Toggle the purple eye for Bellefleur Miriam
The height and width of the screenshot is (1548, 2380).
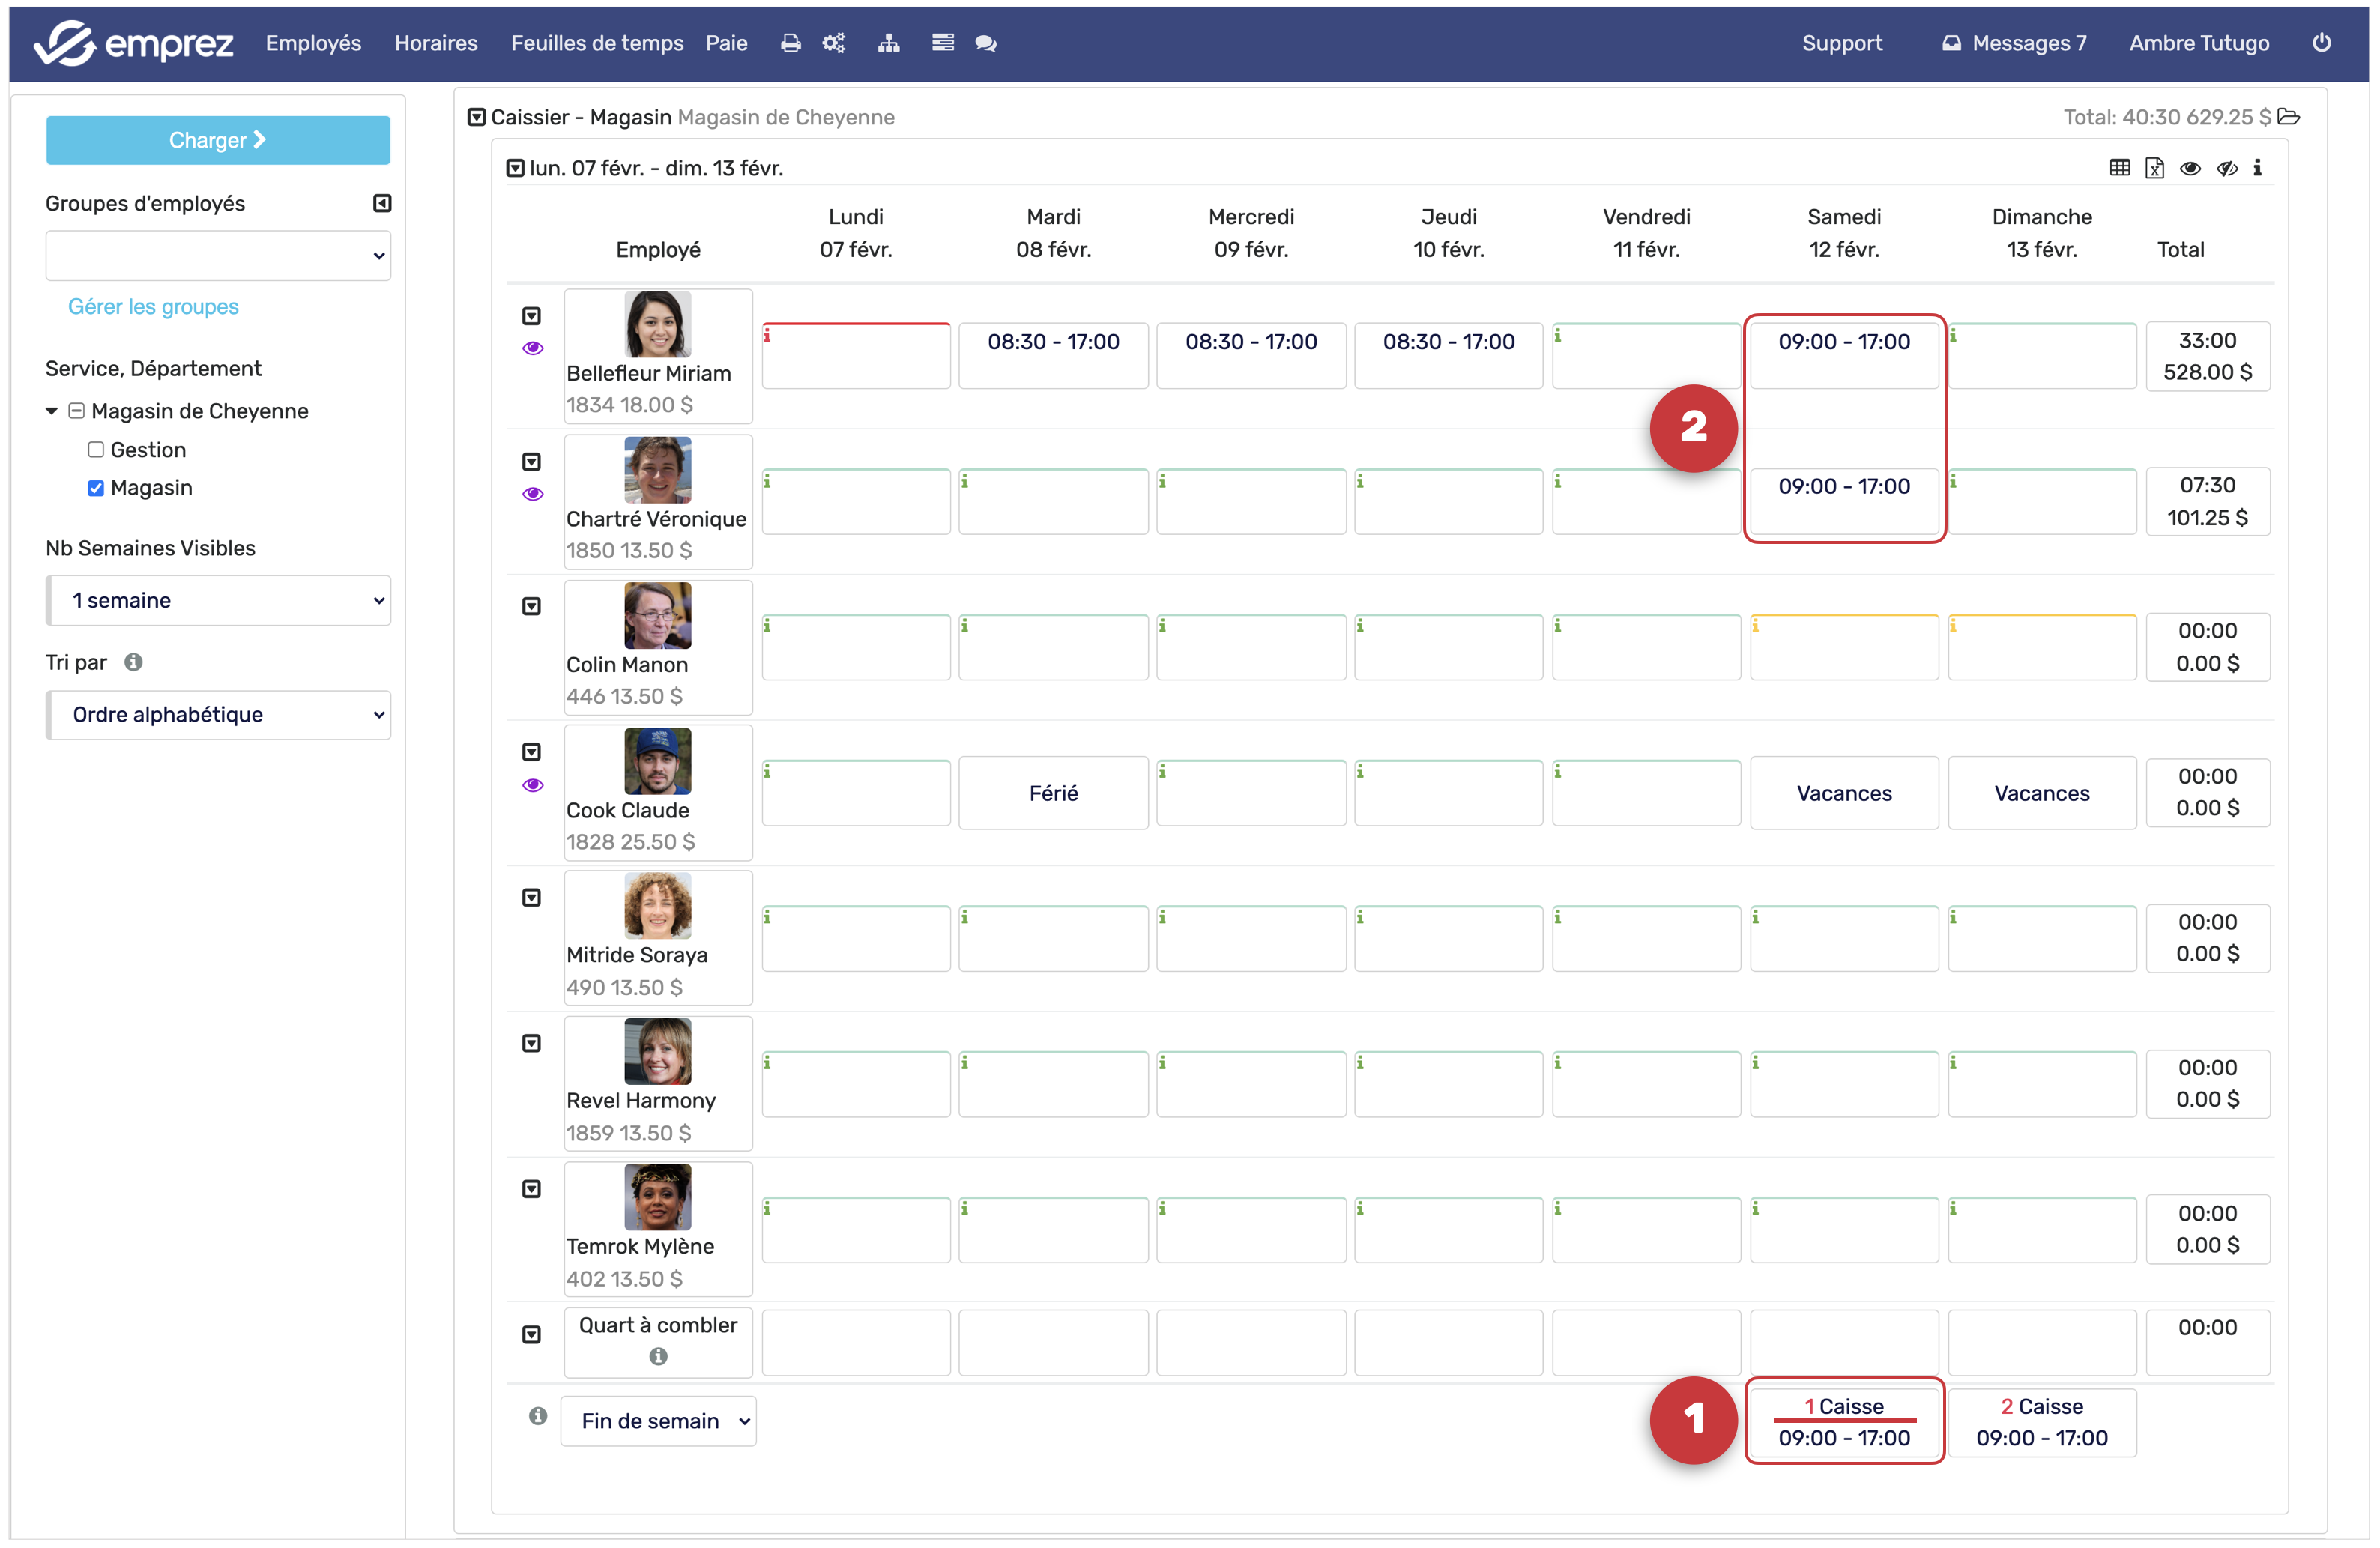point(532,348)
